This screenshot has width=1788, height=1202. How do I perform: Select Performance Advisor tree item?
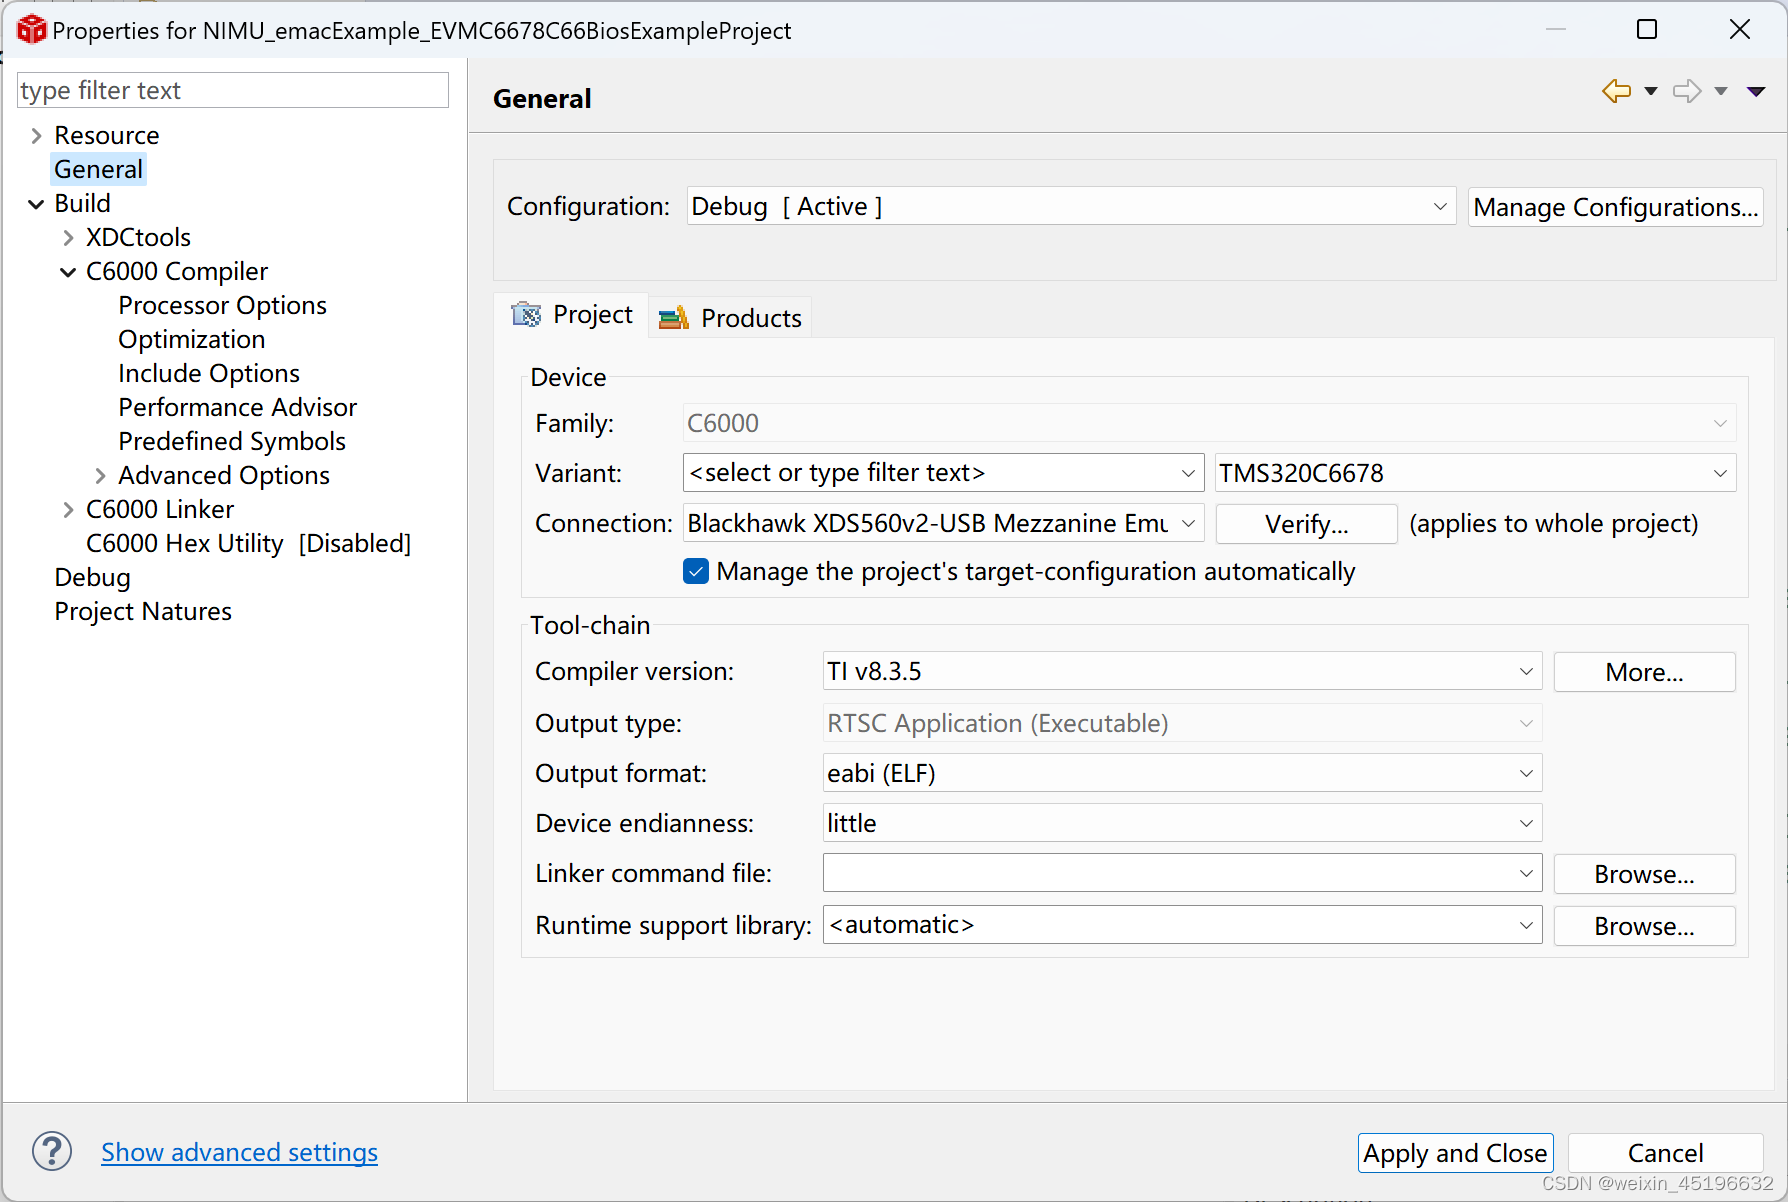click(x=237, y=407)
